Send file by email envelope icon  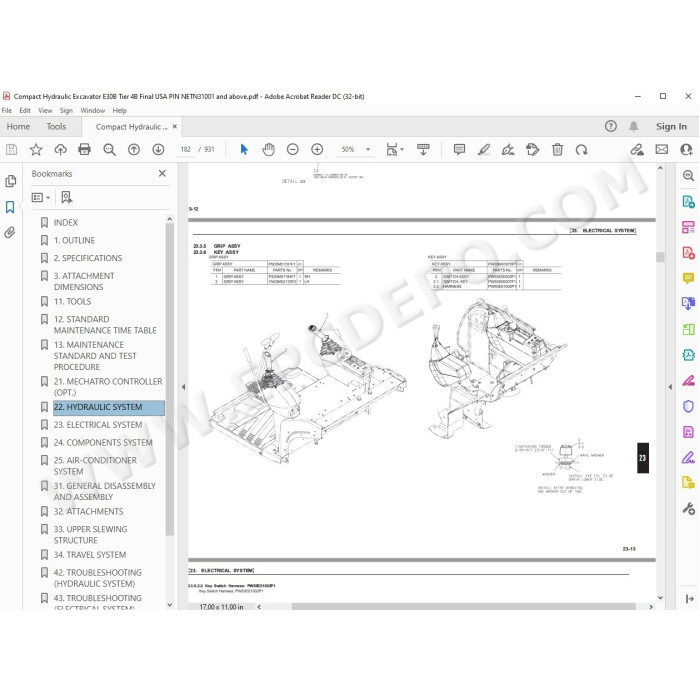(662, 150)
